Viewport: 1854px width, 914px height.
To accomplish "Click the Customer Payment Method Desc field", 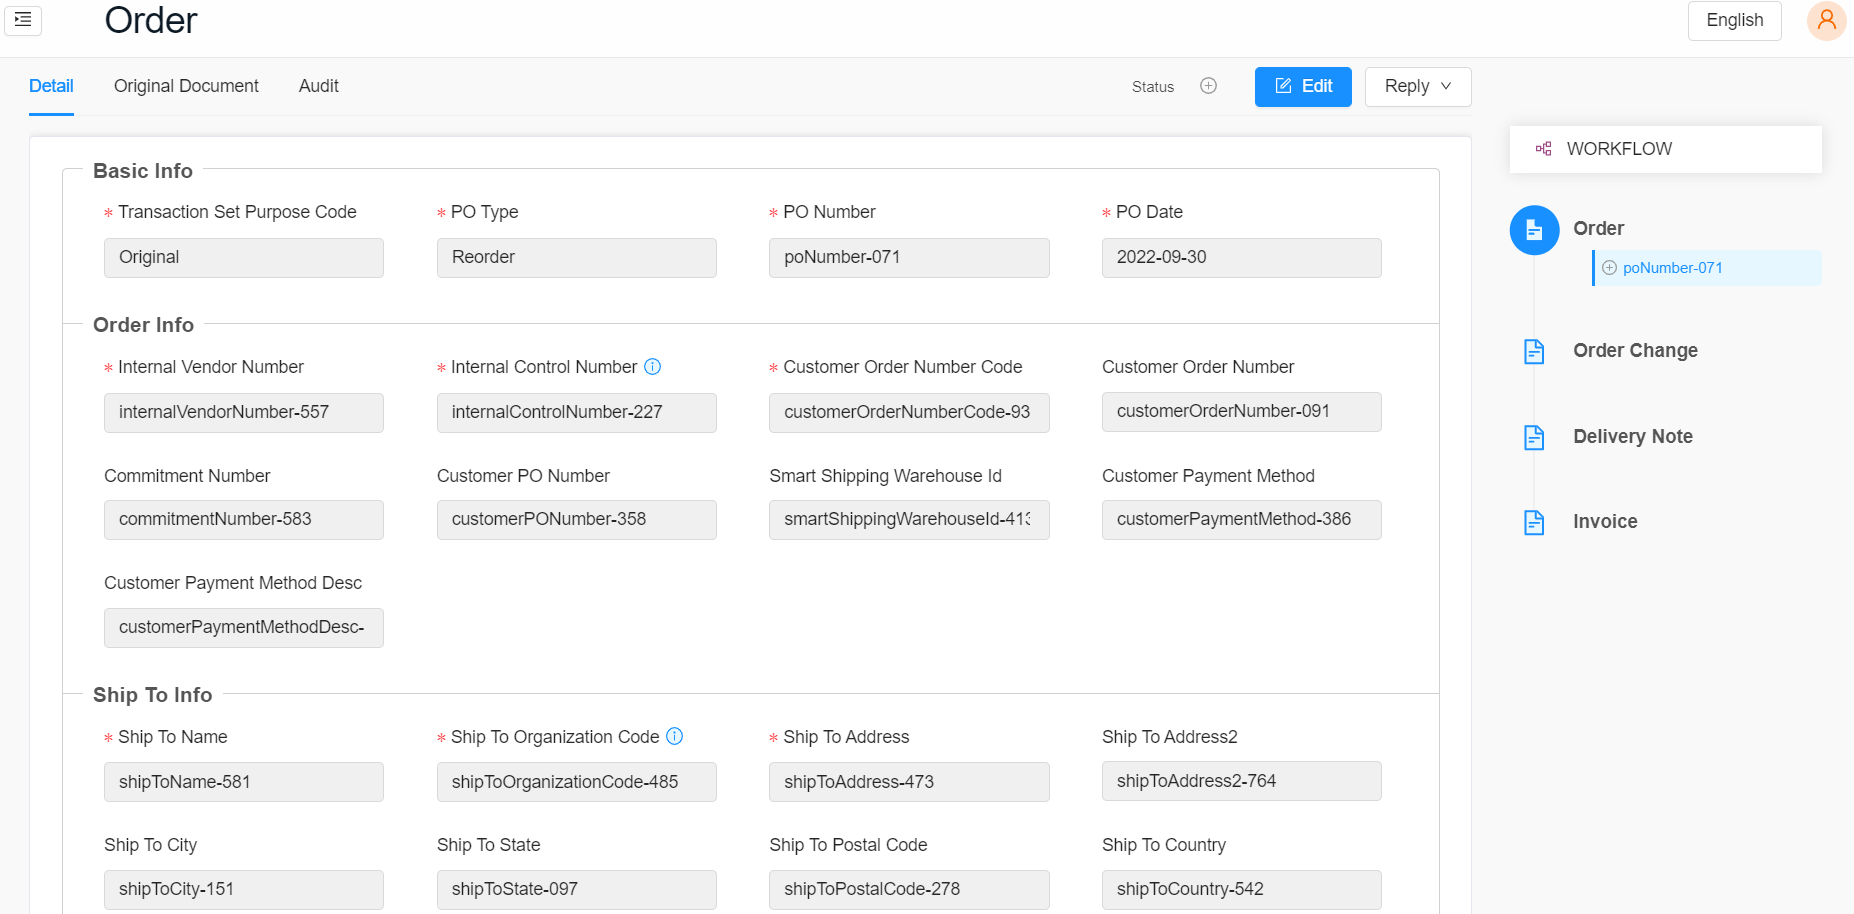I will [244, 628].
